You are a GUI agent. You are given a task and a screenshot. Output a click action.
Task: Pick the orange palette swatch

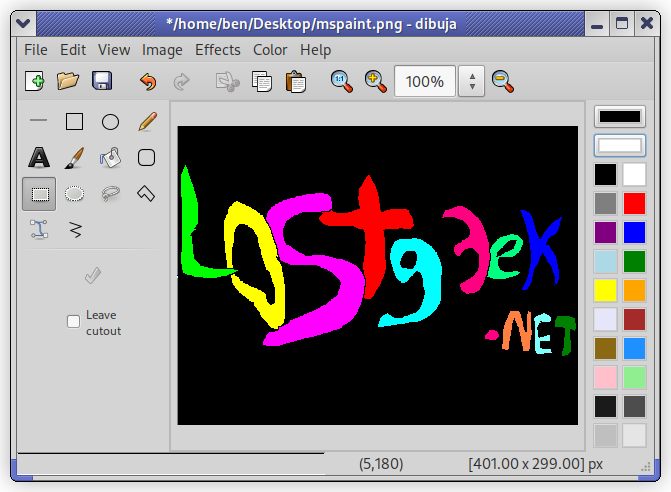point(634,290)
